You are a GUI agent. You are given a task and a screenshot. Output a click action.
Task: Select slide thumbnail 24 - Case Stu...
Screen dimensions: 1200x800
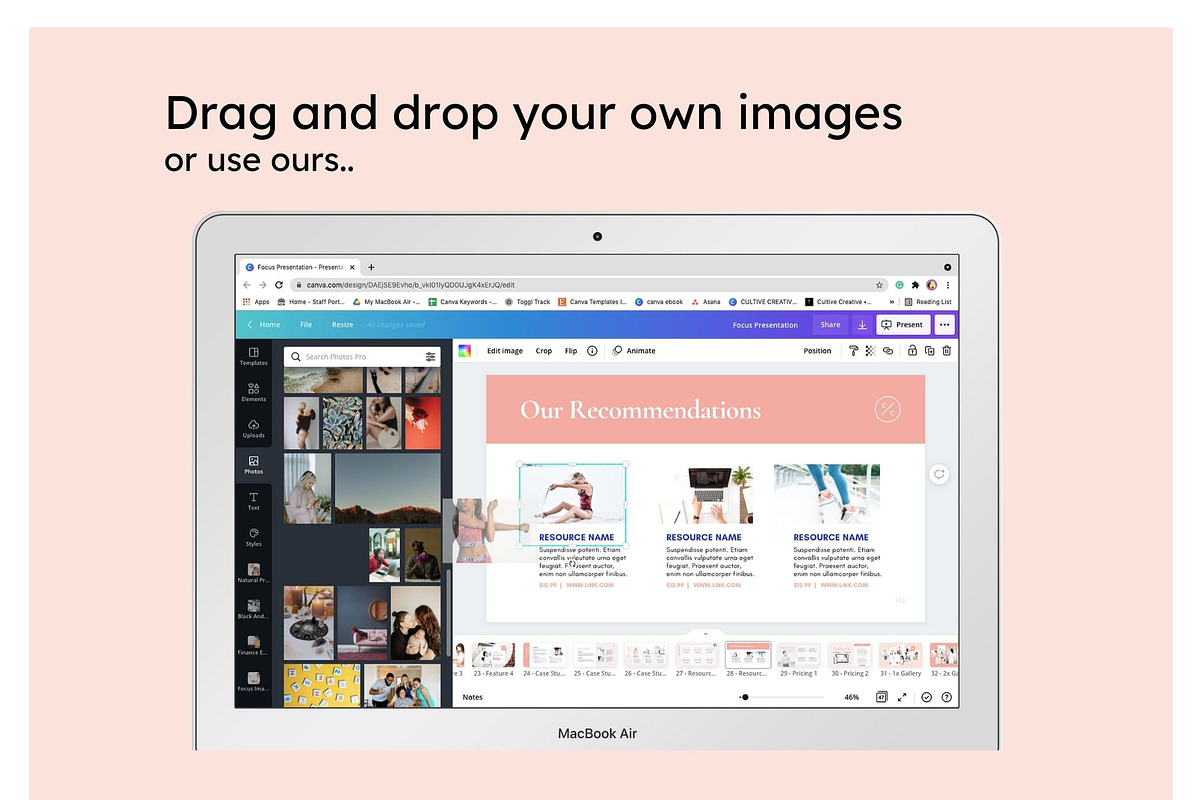click(544, 655)
